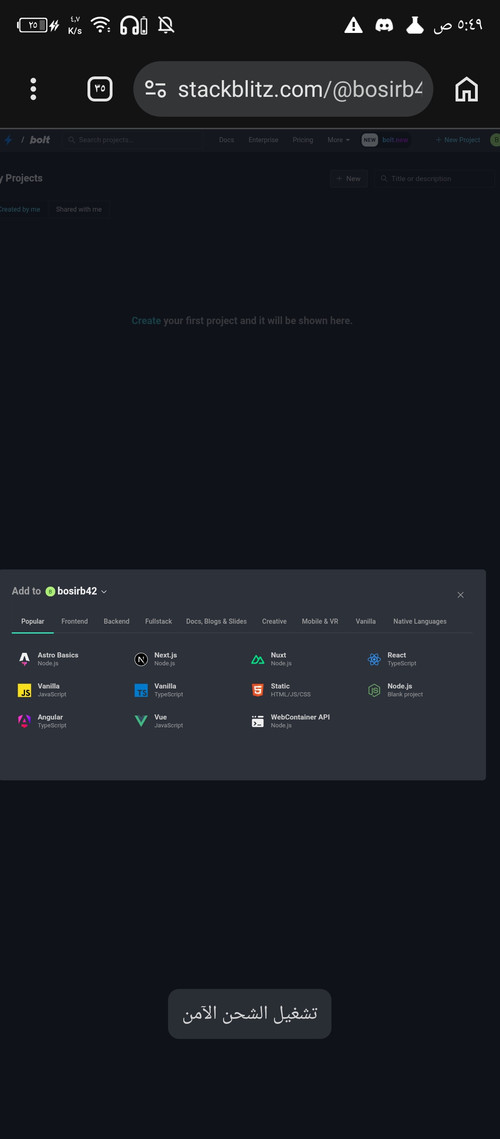Click the New Project button
This screenshot has width=500, height=1139.
[457, 139]
